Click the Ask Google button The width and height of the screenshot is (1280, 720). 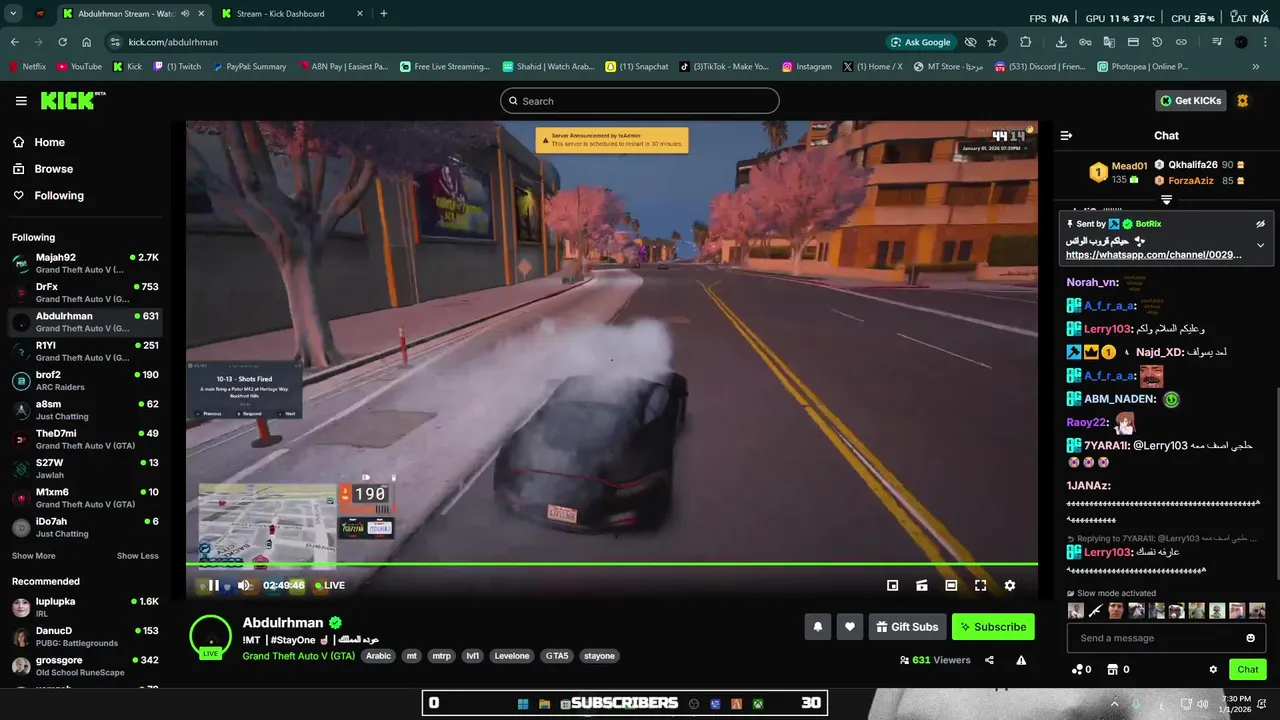click(x=920, y=42)
